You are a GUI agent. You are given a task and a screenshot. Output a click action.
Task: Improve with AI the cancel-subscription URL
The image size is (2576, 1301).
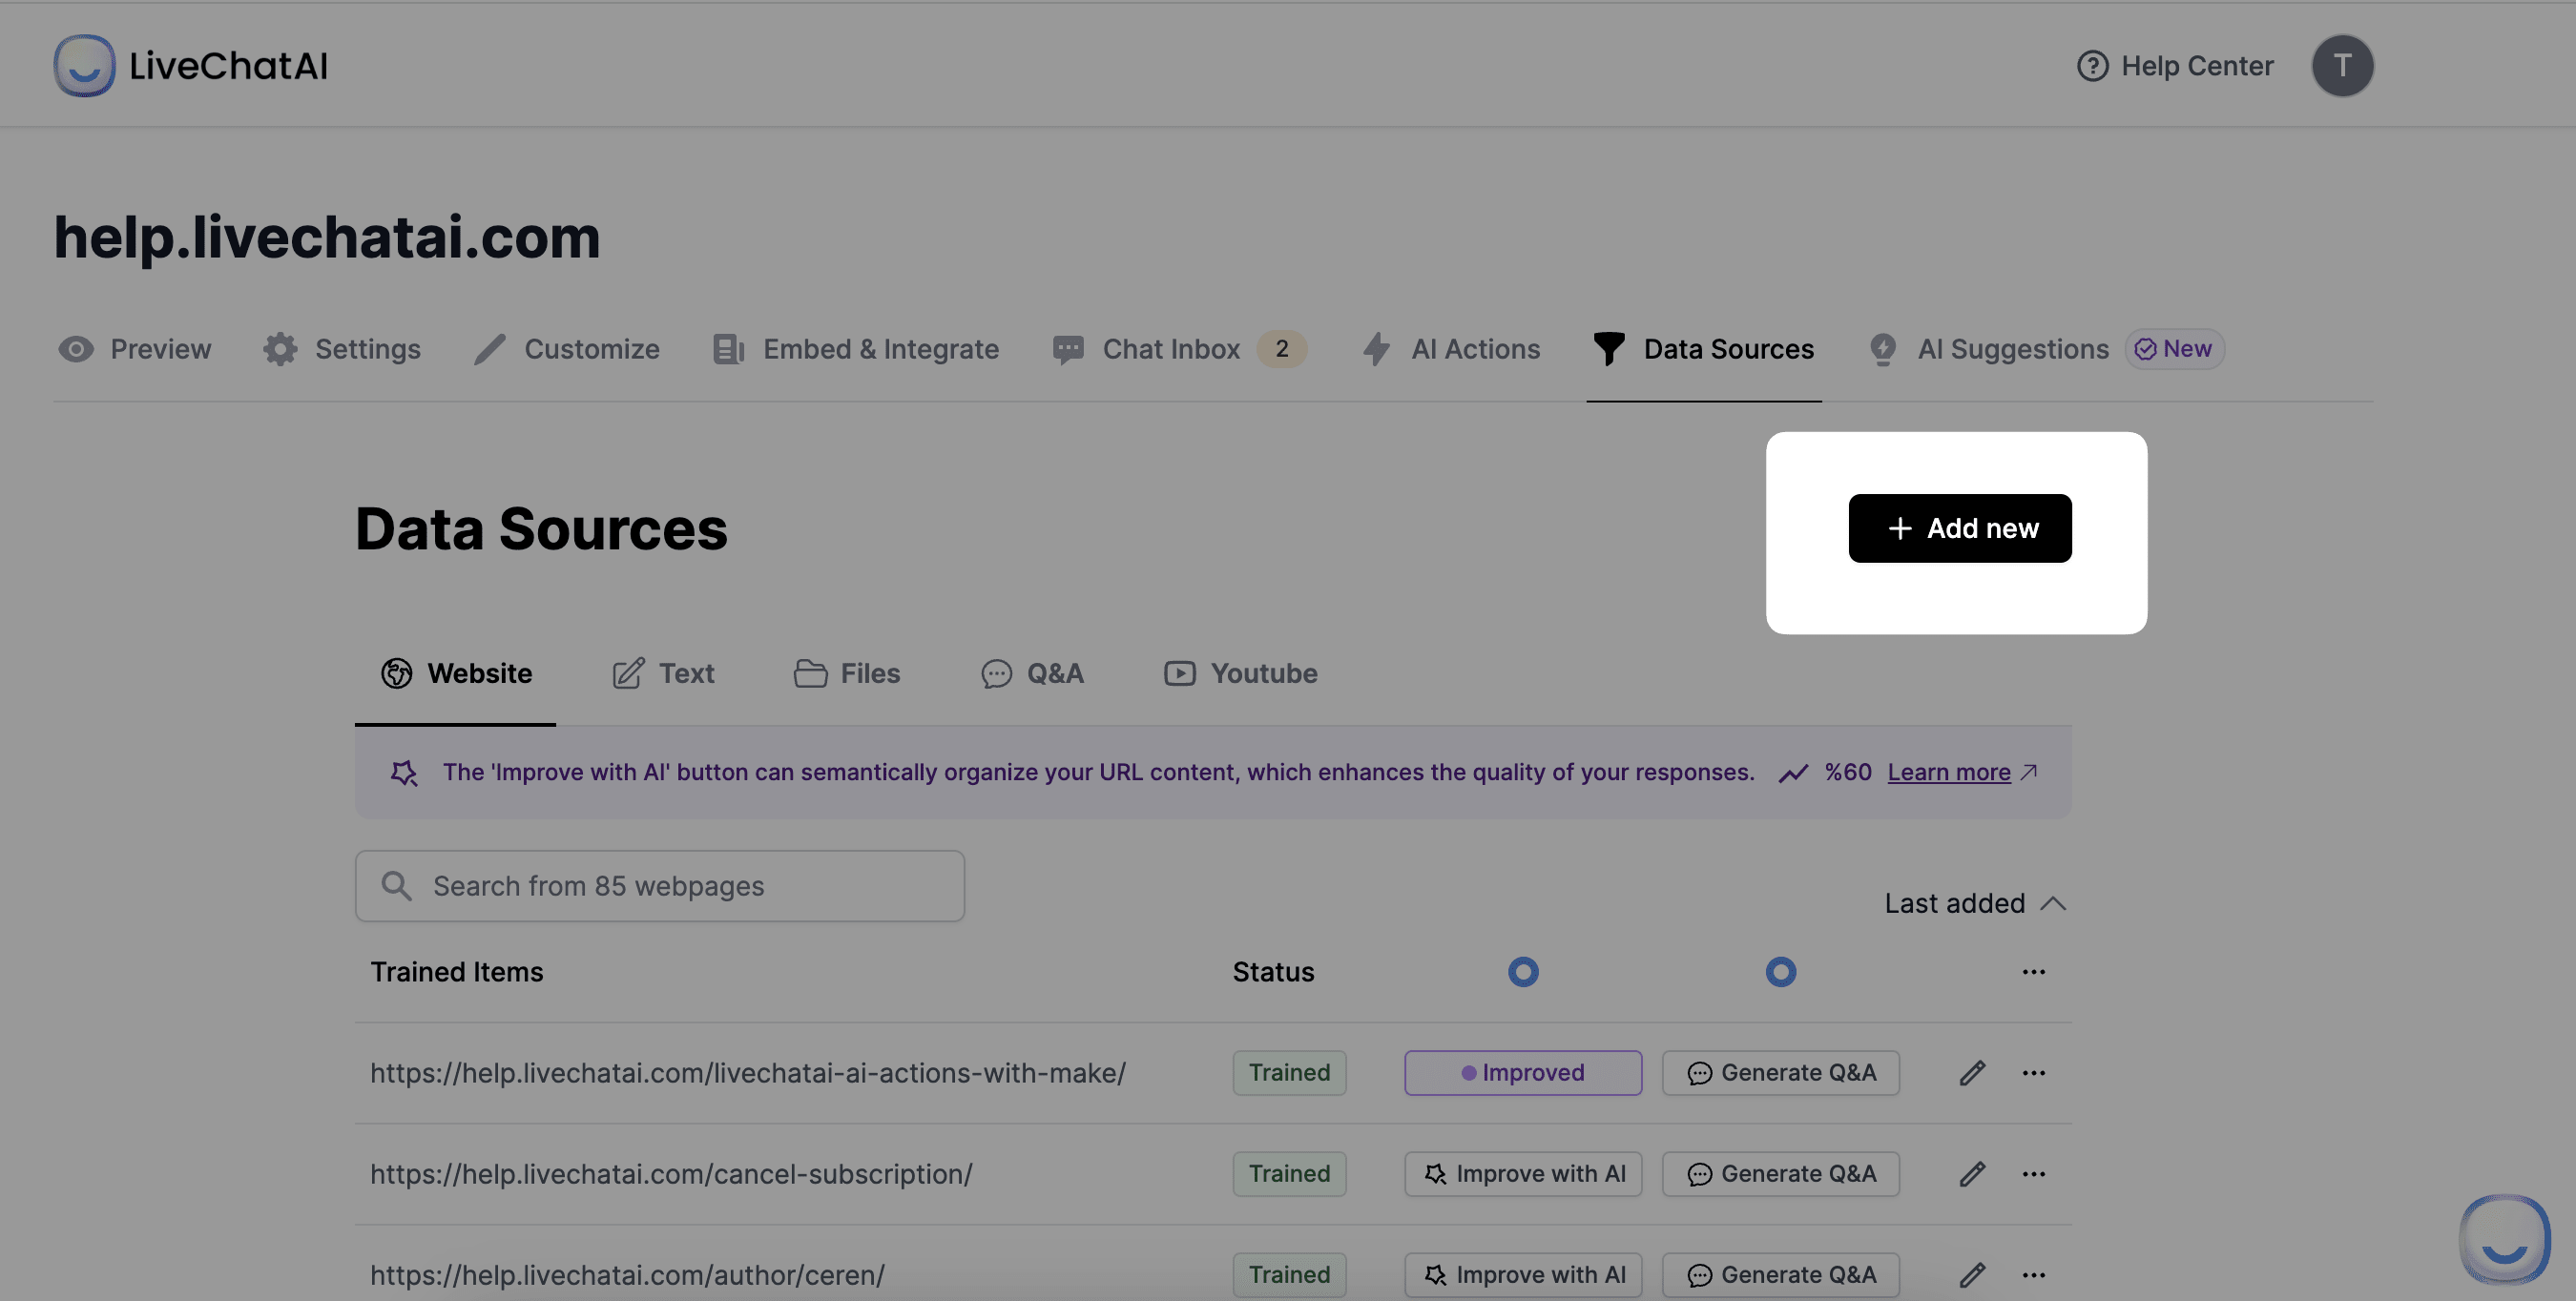pos(1523,1174)
